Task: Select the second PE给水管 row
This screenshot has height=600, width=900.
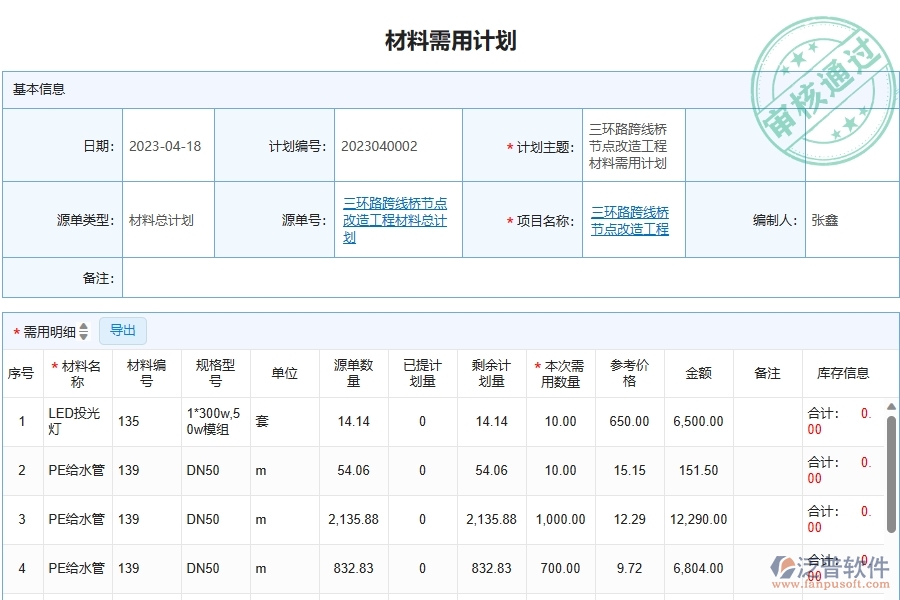Action: (300, 519)
